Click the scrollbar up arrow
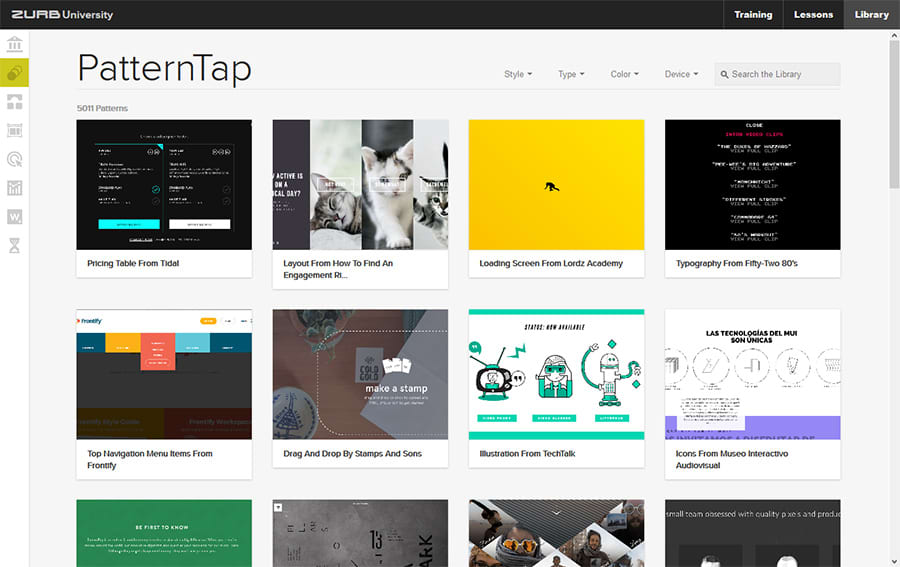Screen dimensions: 900x567 pyautogui.click(x=894, y=35)
